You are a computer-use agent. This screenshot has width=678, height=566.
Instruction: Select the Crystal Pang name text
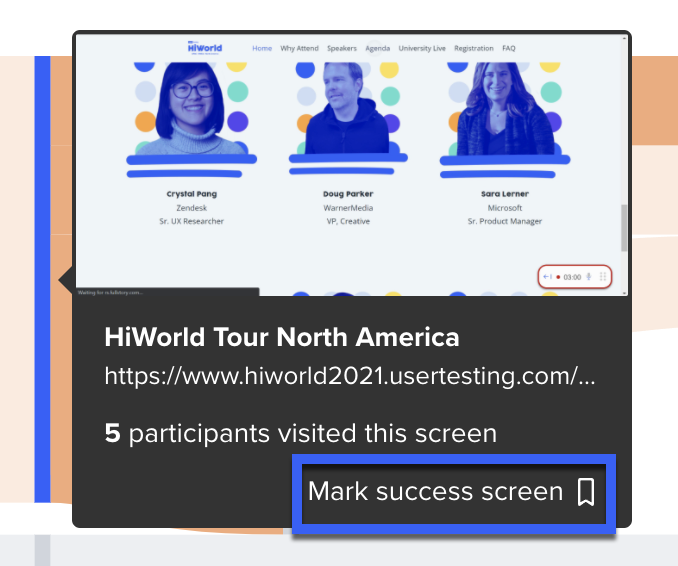[192, 194]
